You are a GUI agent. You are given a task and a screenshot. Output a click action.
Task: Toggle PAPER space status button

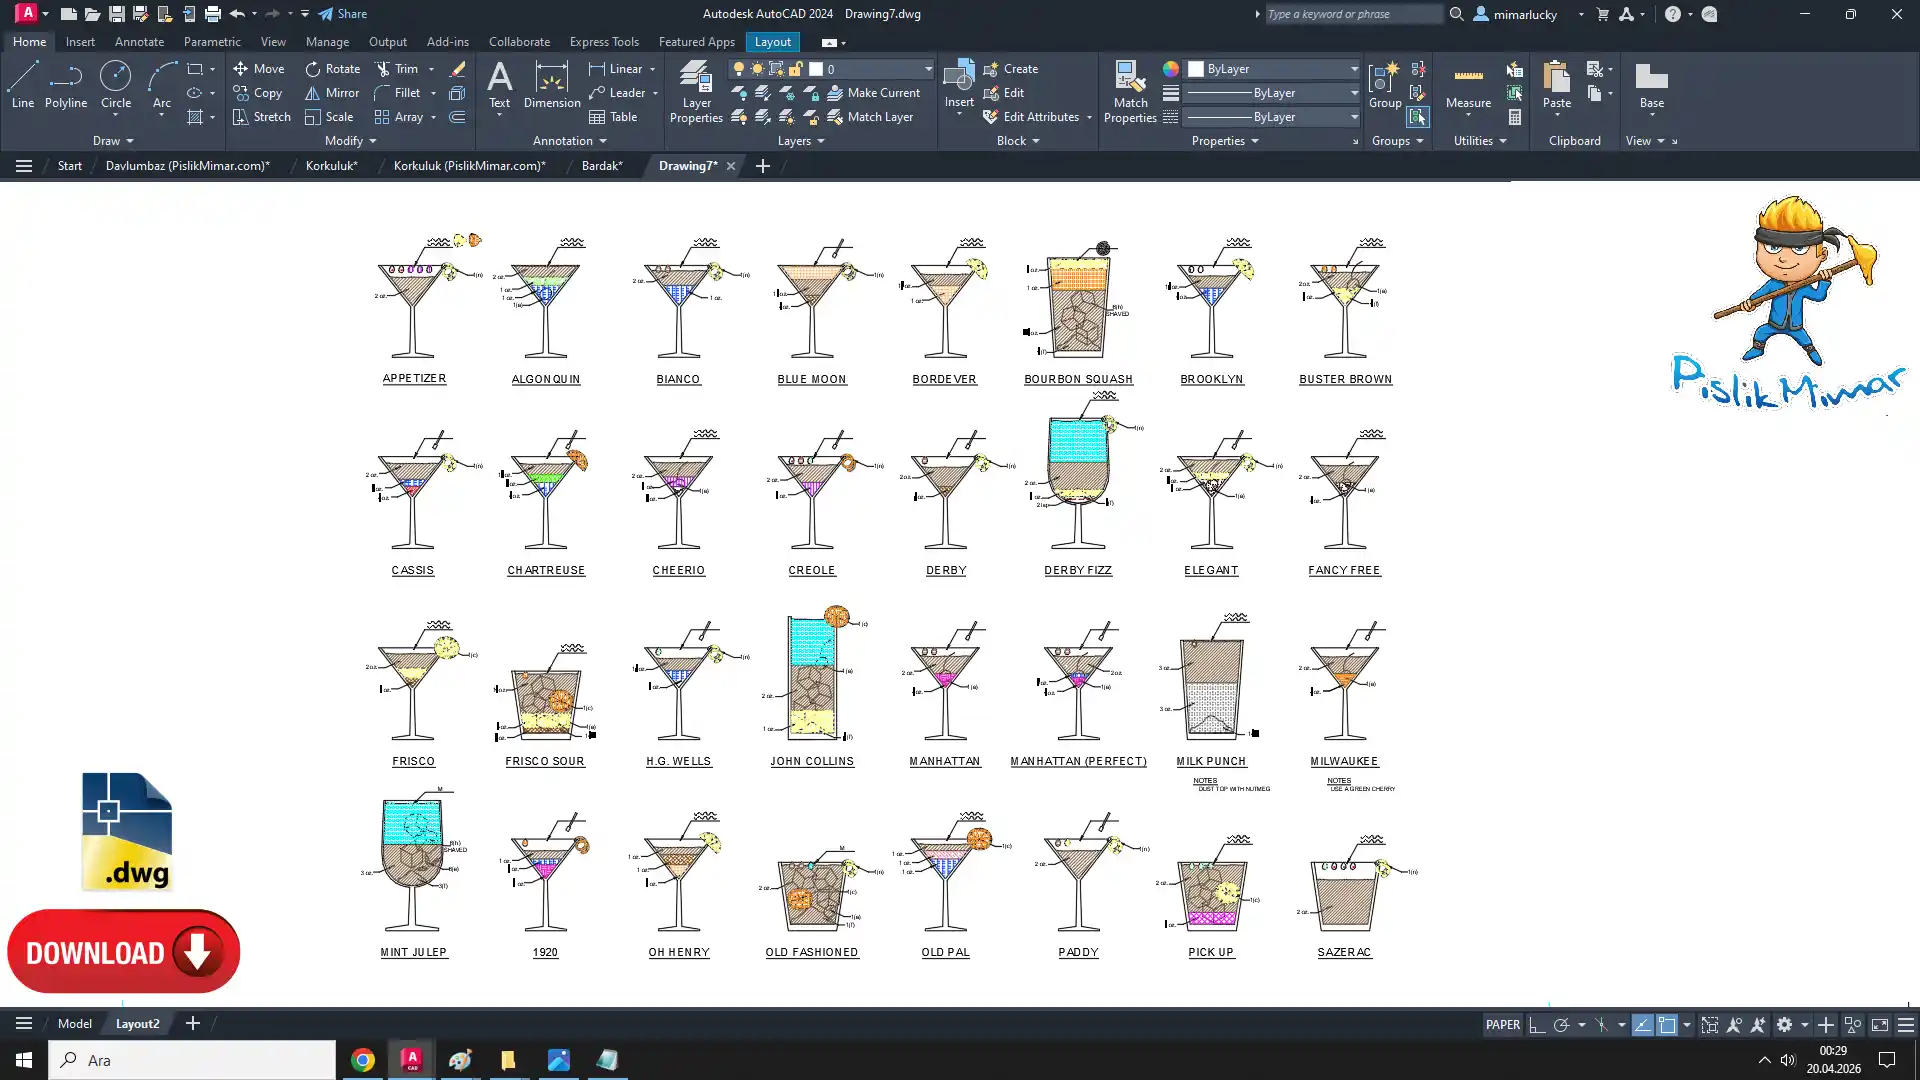click(1502, 1024)
